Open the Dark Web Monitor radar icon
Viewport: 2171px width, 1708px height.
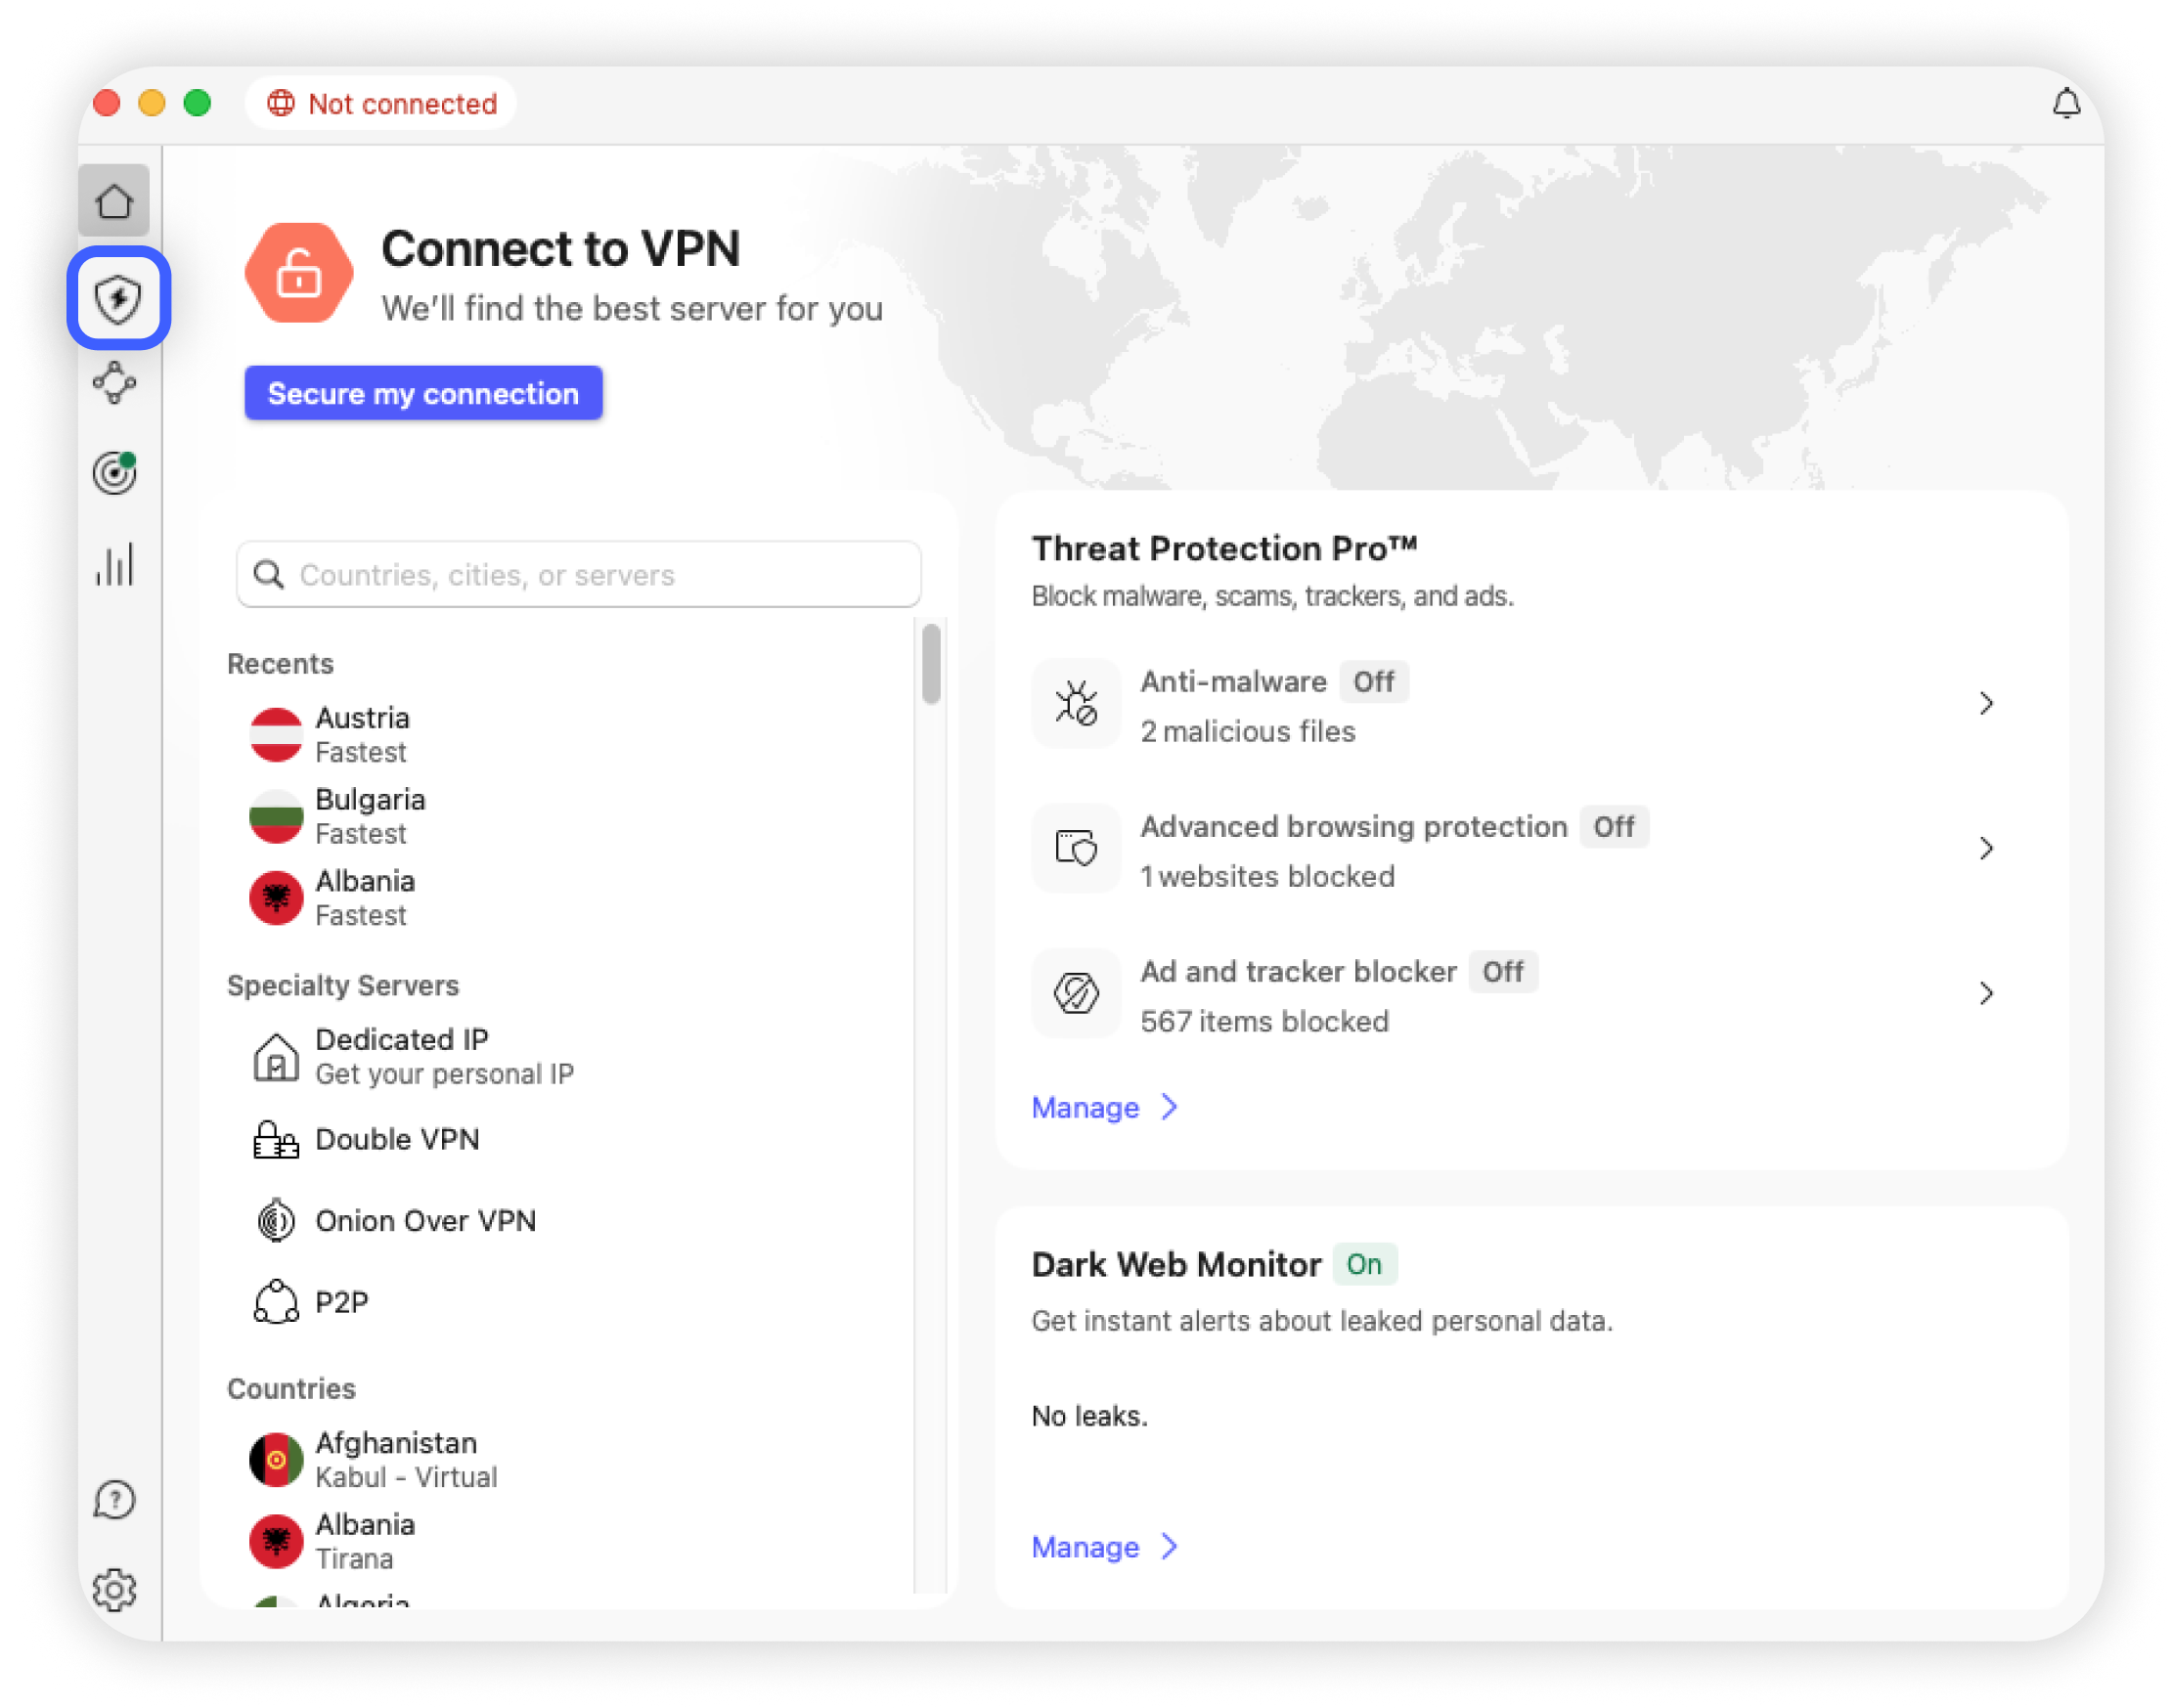[x=115, y=472]
